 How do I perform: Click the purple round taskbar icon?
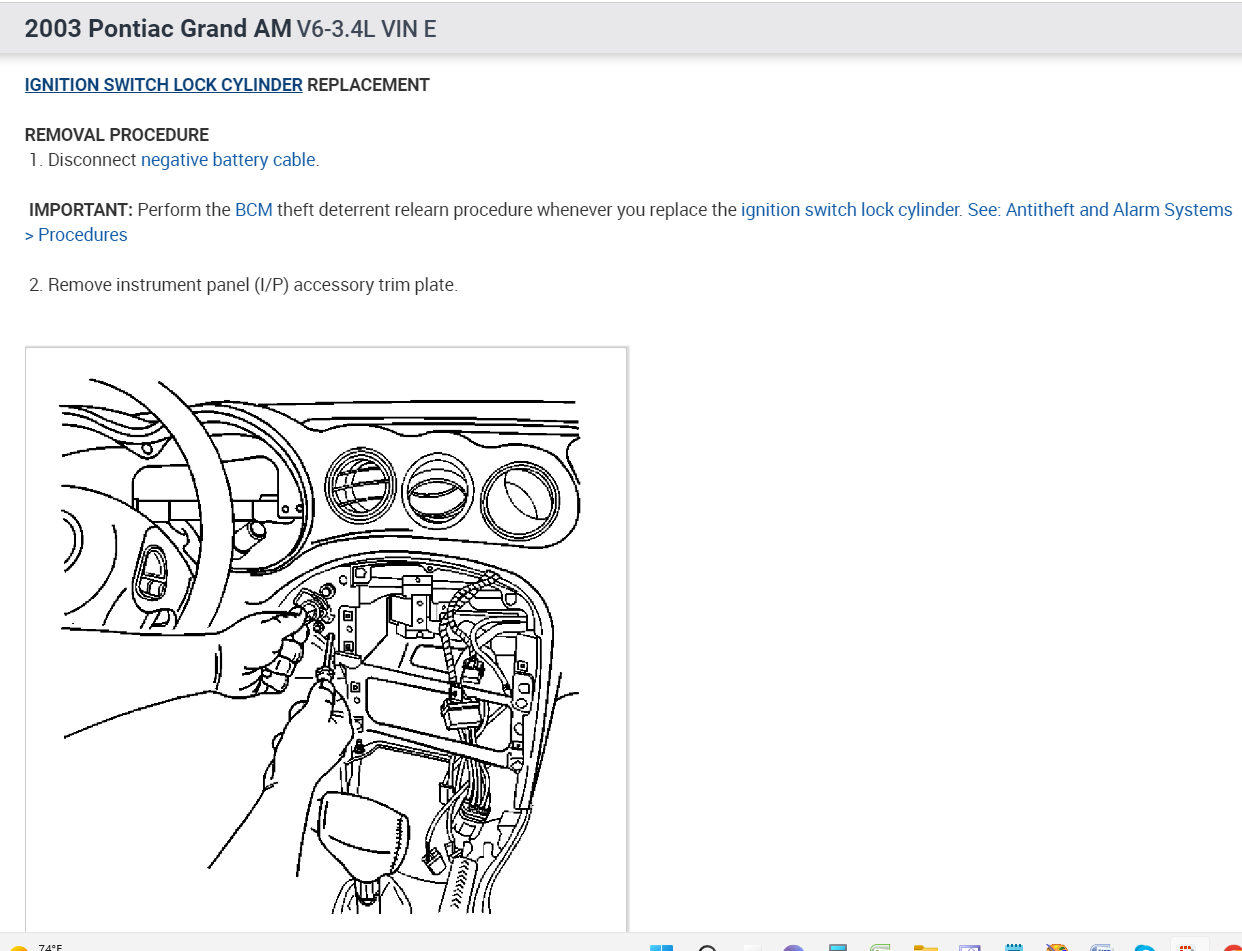pyautogui.click(x=794, y=947)
